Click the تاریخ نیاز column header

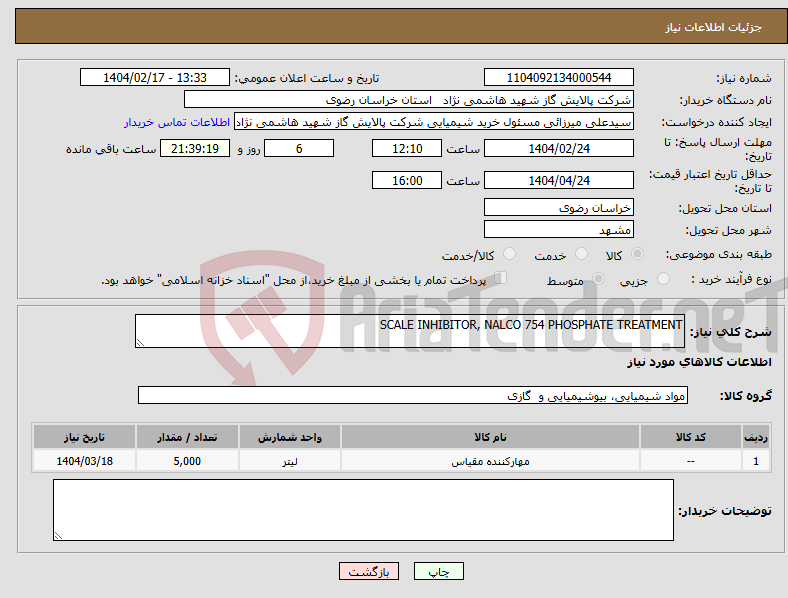pos(84,437)
